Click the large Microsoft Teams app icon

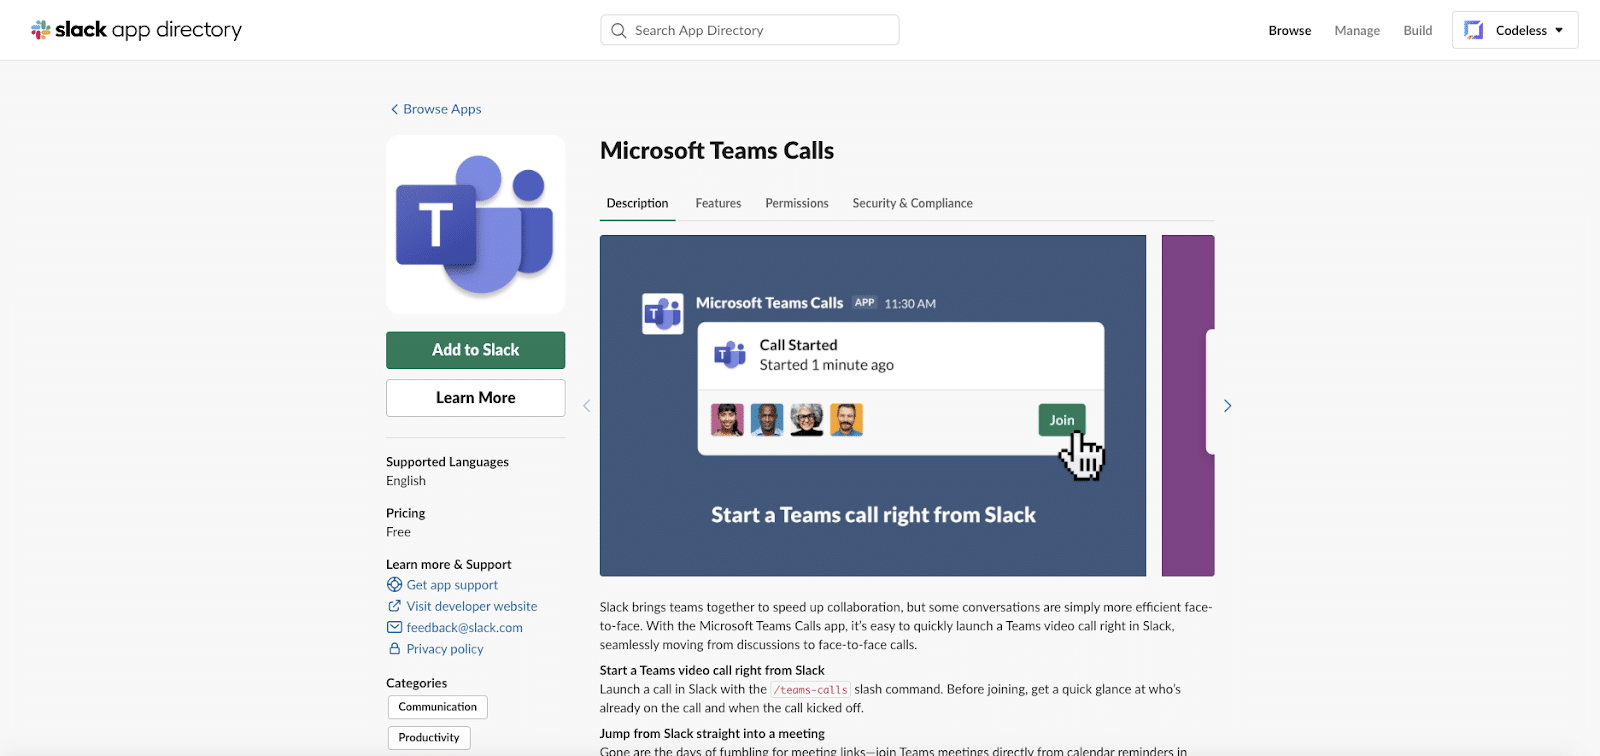point(476,225)
